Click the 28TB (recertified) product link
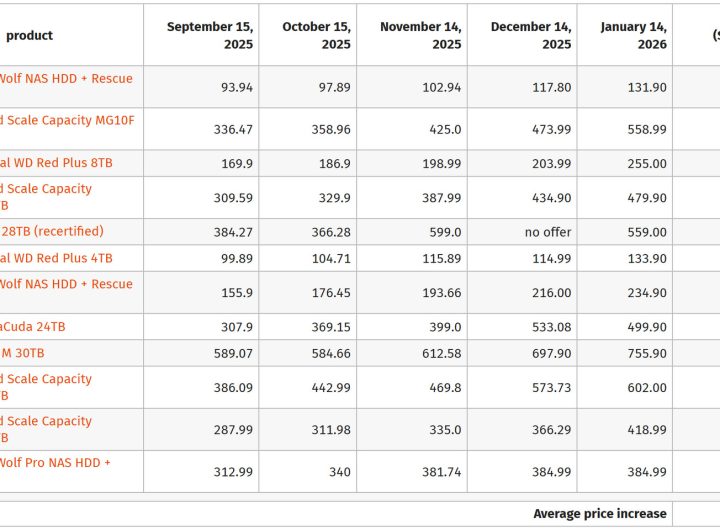This screenshot has height=530, width=720. coord(52,231)
